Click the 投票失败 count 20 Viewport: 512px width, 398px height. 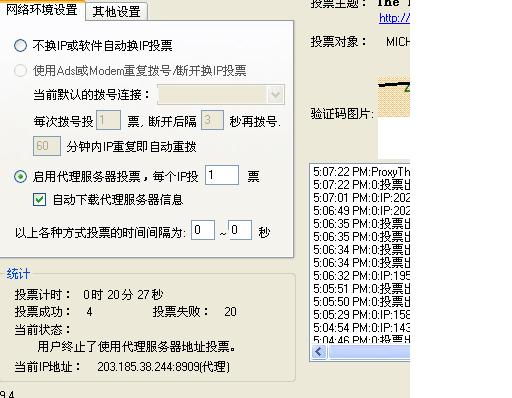[230, 312]
